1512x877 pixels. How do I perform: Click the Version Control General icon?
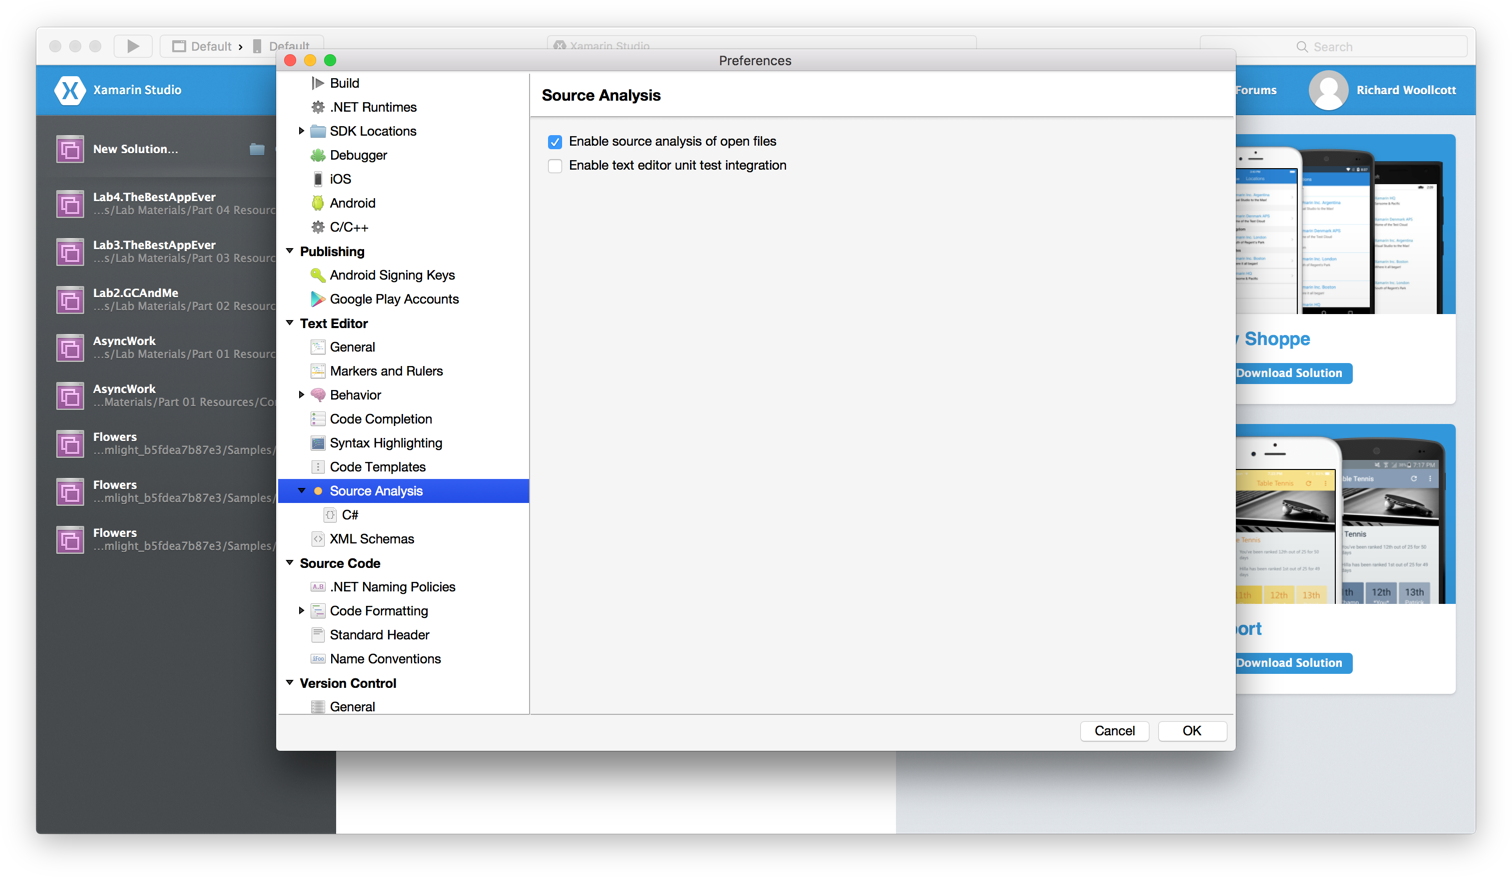pos(318,707)
